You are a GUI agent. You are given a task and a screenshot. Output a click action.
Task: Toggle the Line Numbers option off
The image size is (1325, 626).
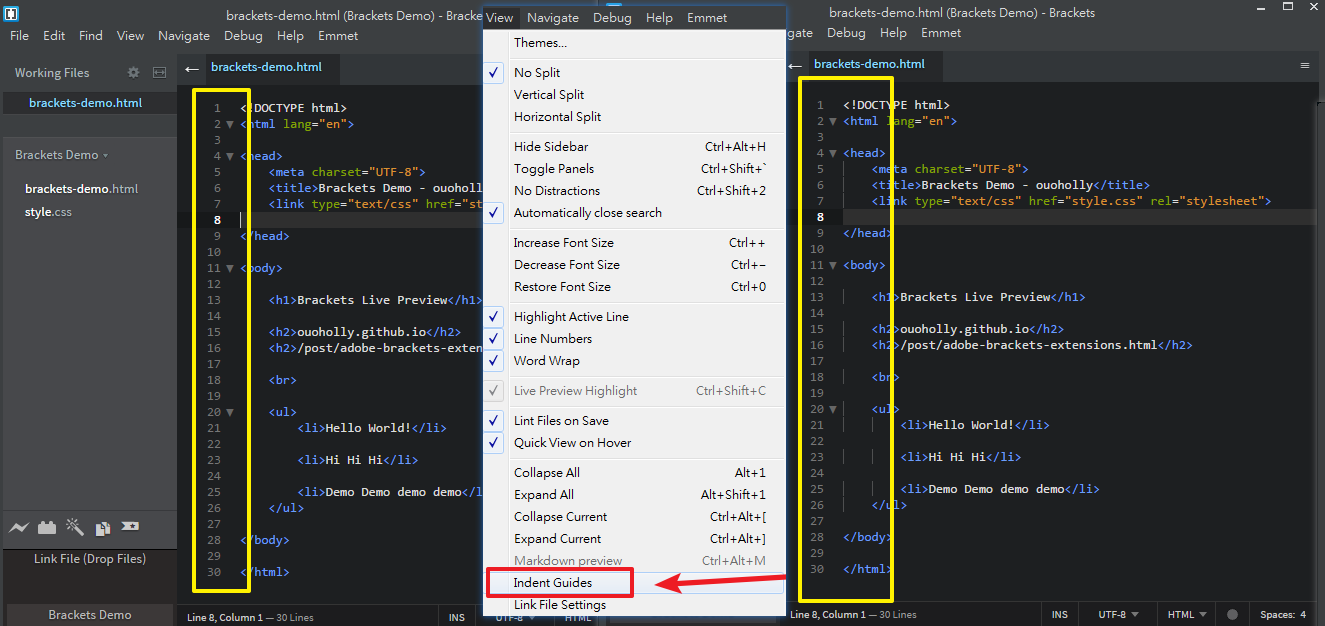[x=552, y=339]
